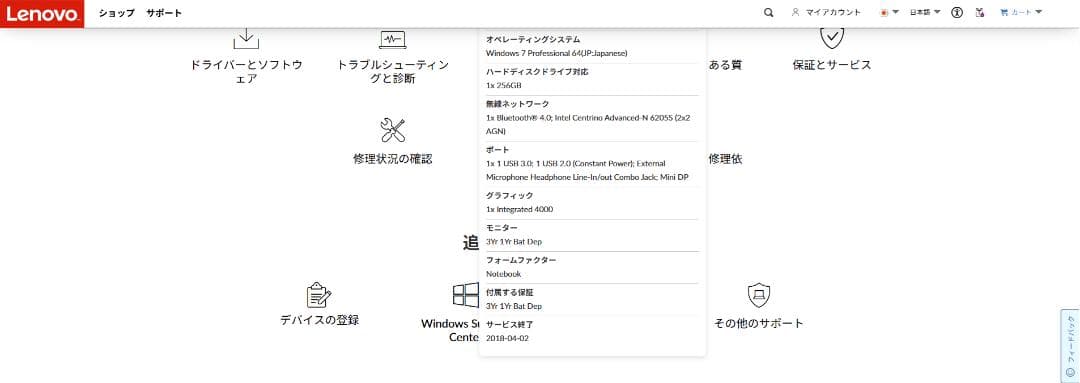
Task: Click 3Yr 1Yr Bat Dep under モニター
Action: coord(513,242)
